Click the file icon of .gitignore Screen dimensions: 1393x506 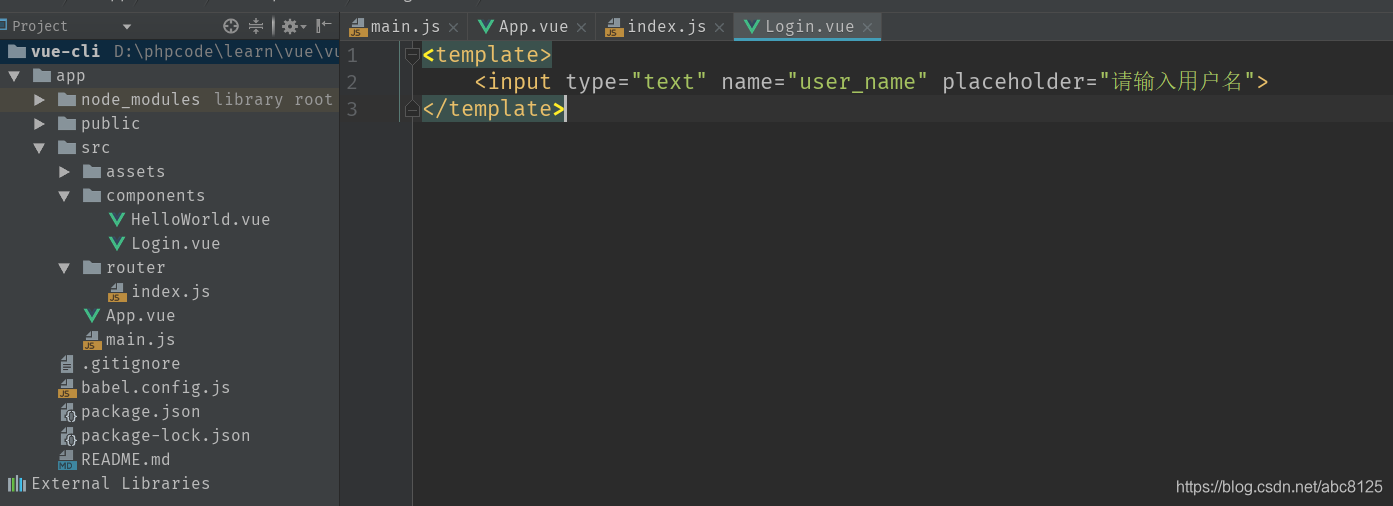tap(66, 363)
